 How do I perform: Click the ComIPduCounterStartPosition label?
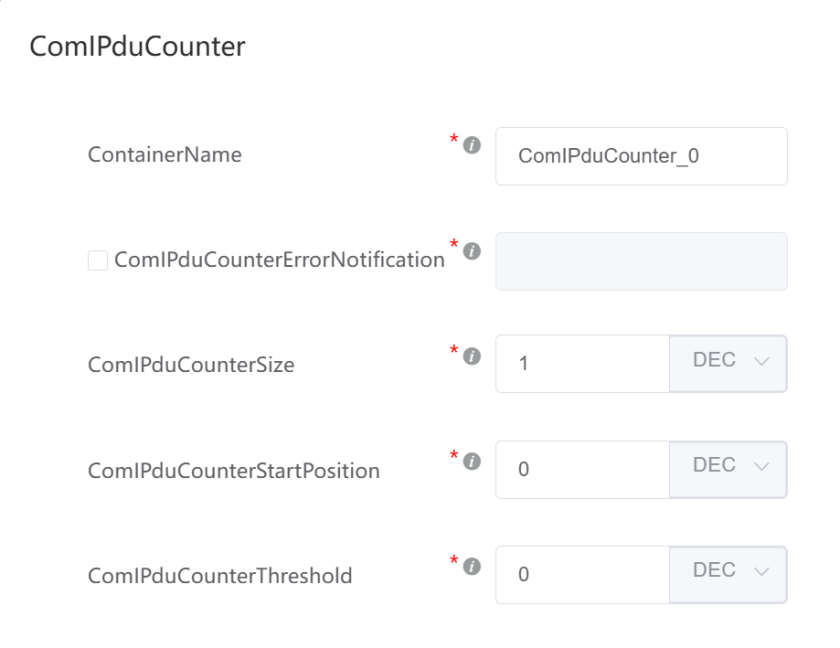234,471
